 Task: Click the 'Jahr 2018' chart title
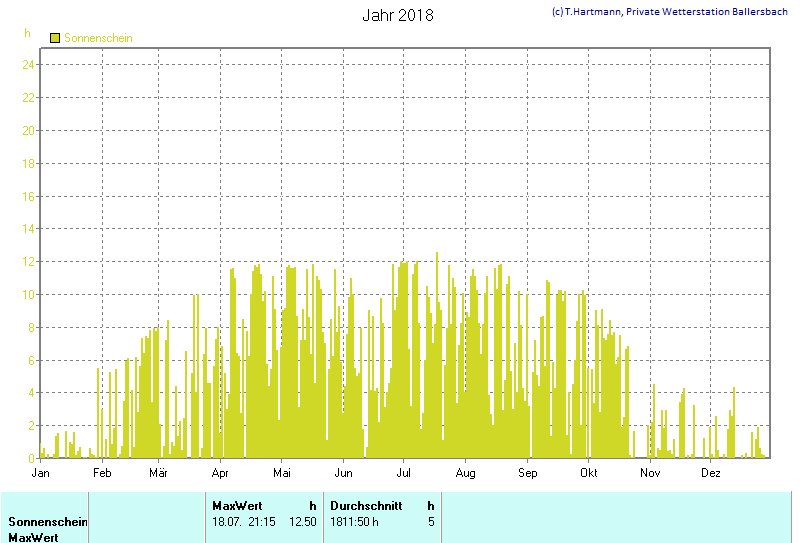[x=397, y=15]
